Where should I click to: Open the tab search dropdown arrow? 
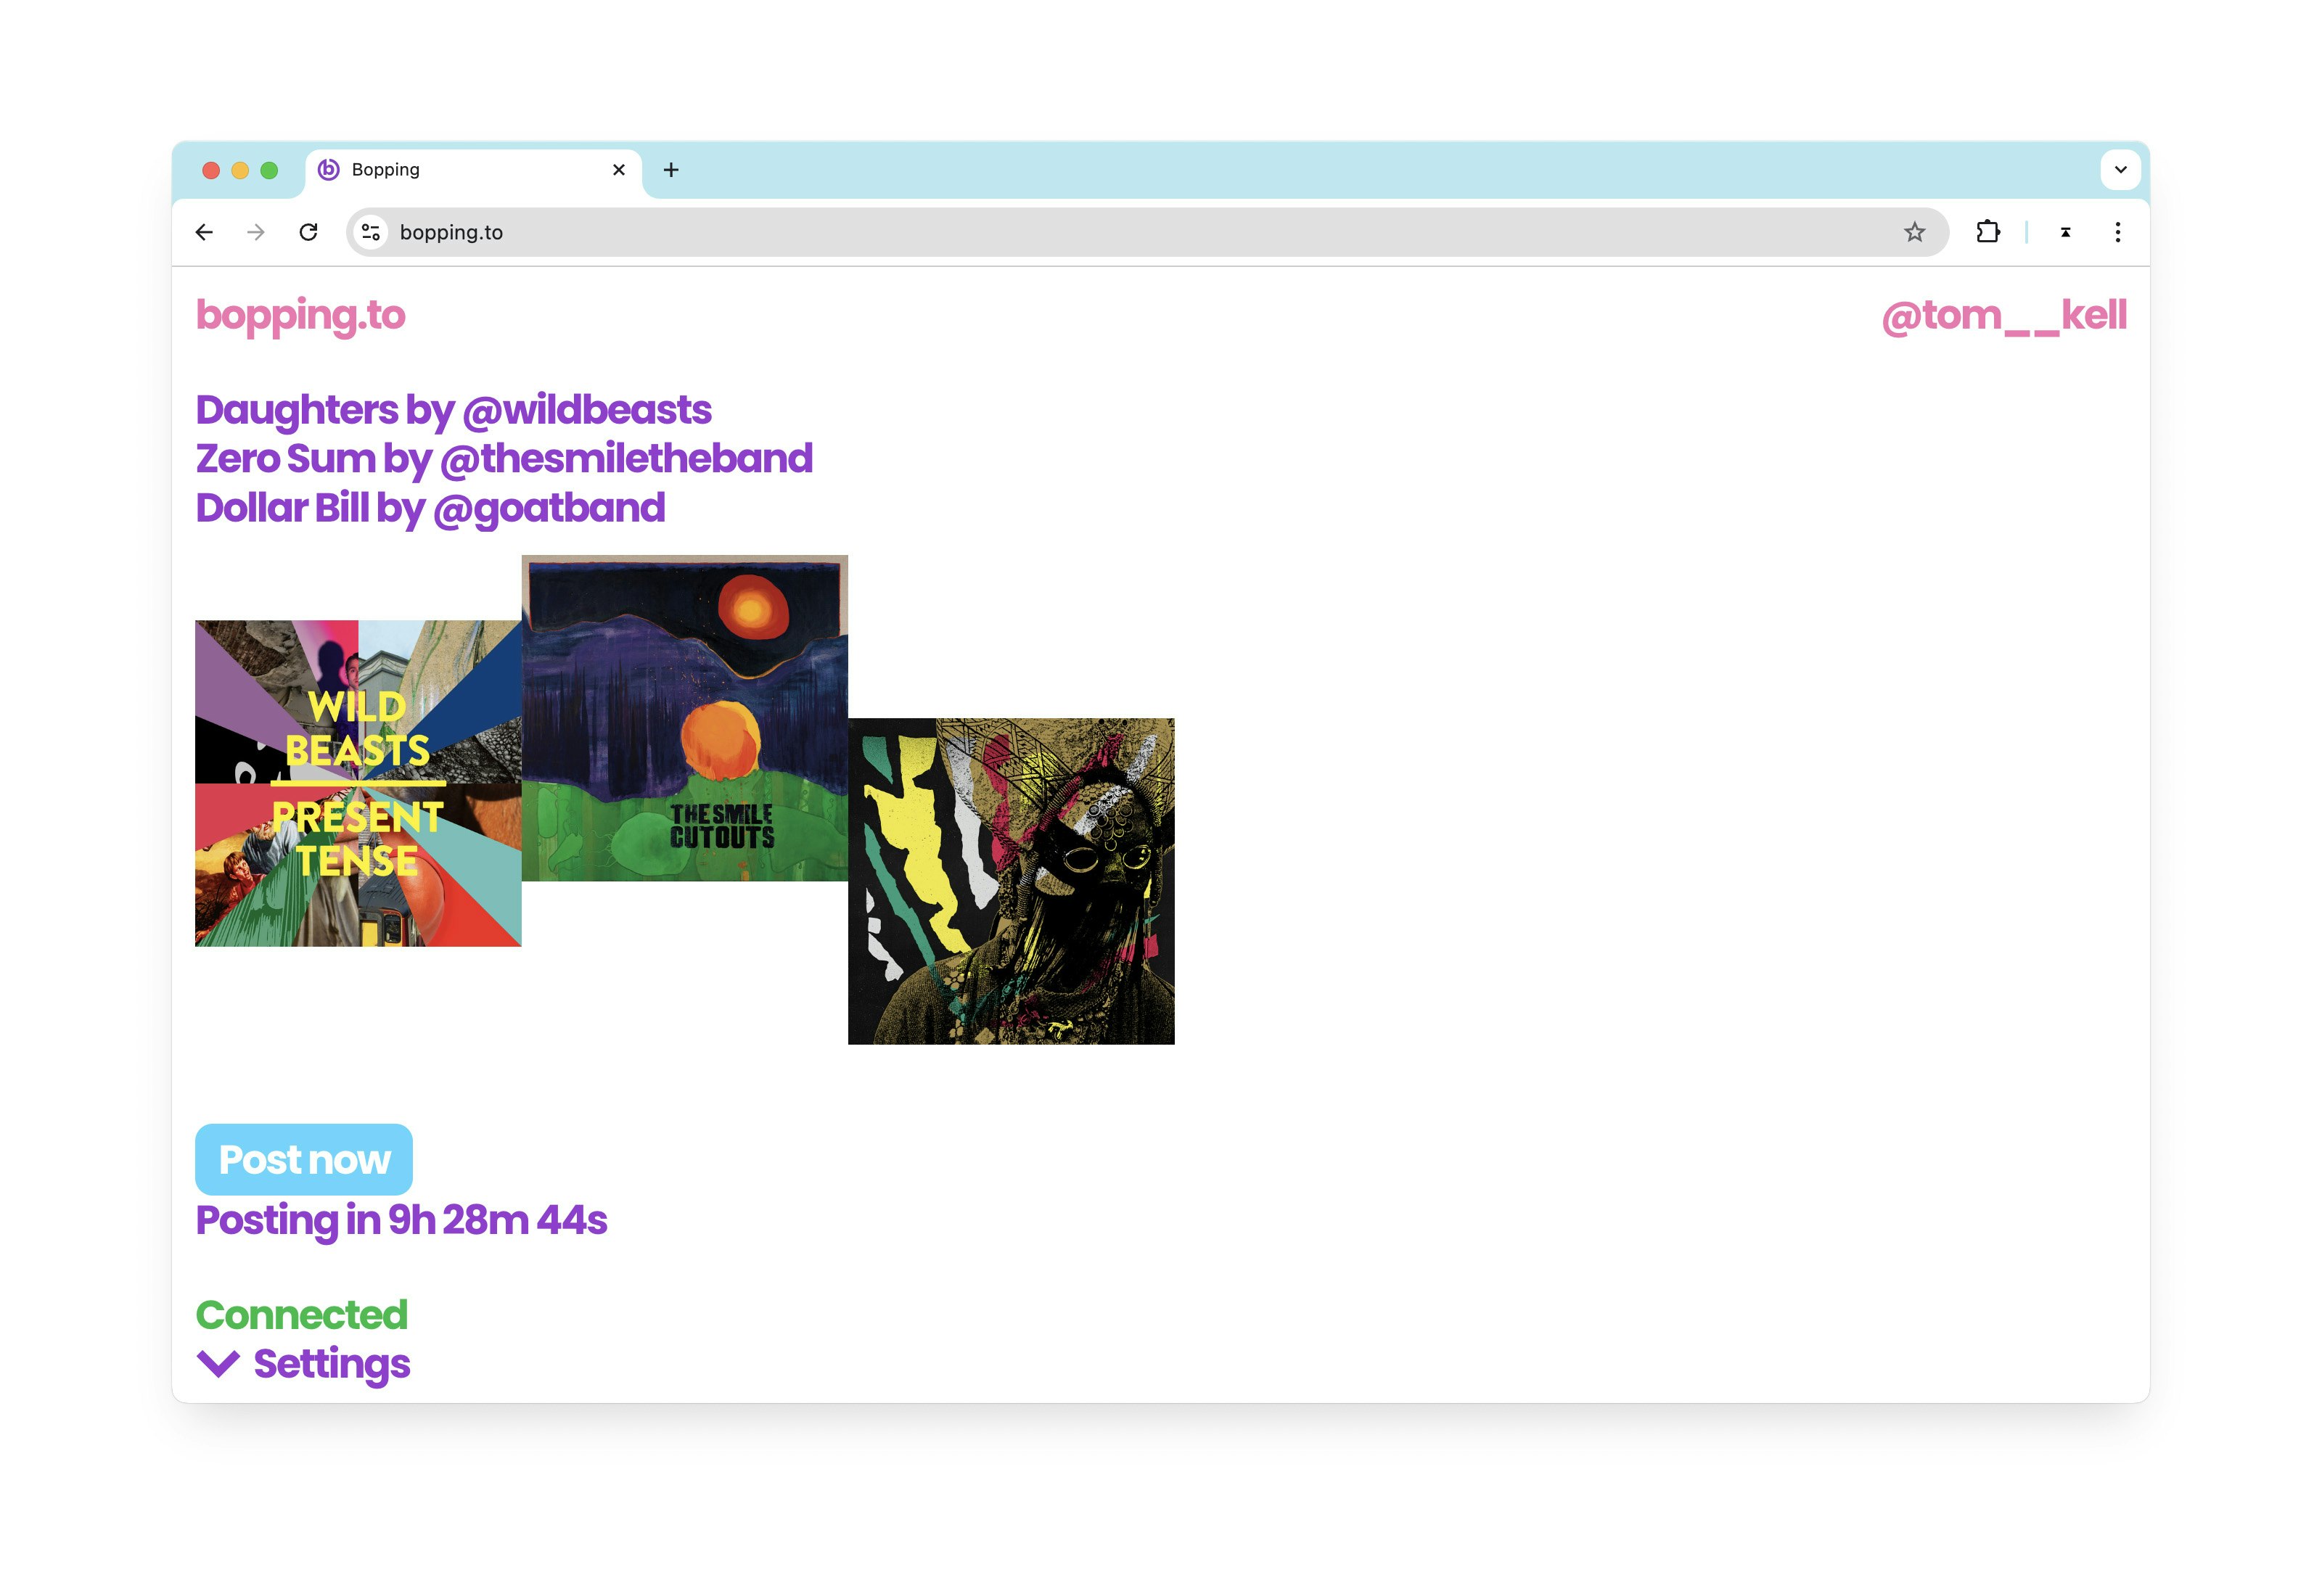point(2120,170)
